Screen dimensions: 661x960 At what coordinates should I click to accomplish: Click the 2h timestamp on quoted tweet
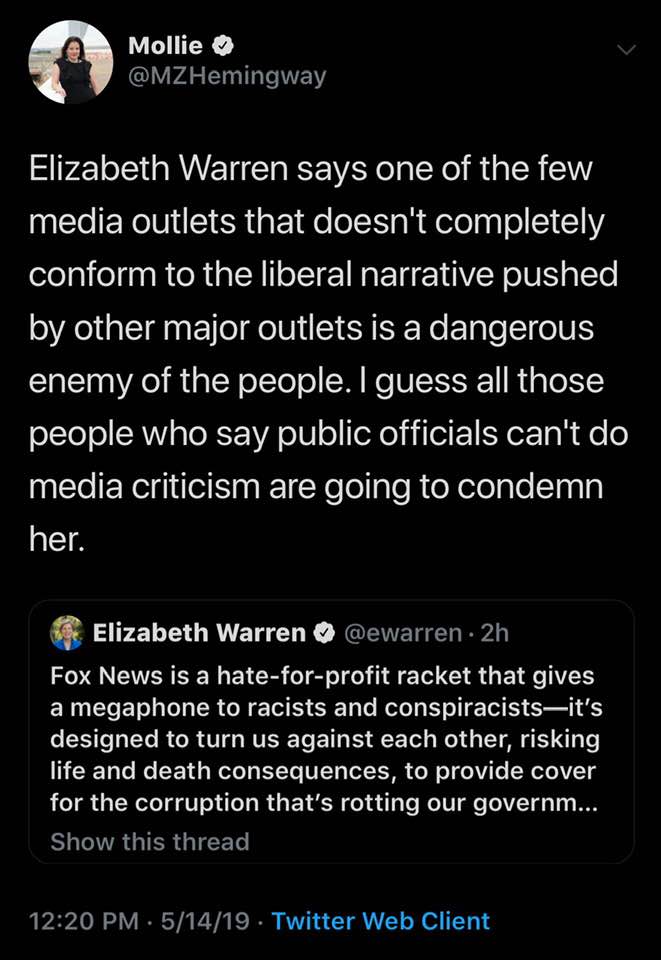(495, 633)
